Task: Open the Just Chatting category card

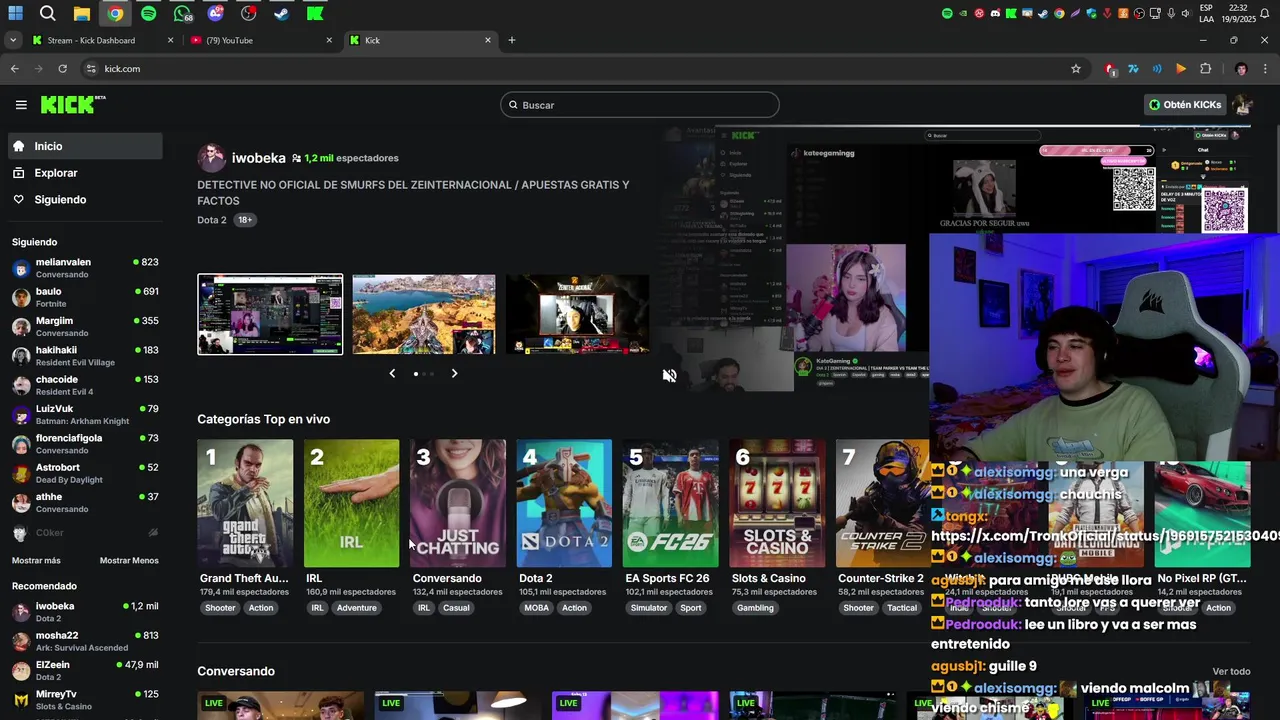Action: [458, 503]
